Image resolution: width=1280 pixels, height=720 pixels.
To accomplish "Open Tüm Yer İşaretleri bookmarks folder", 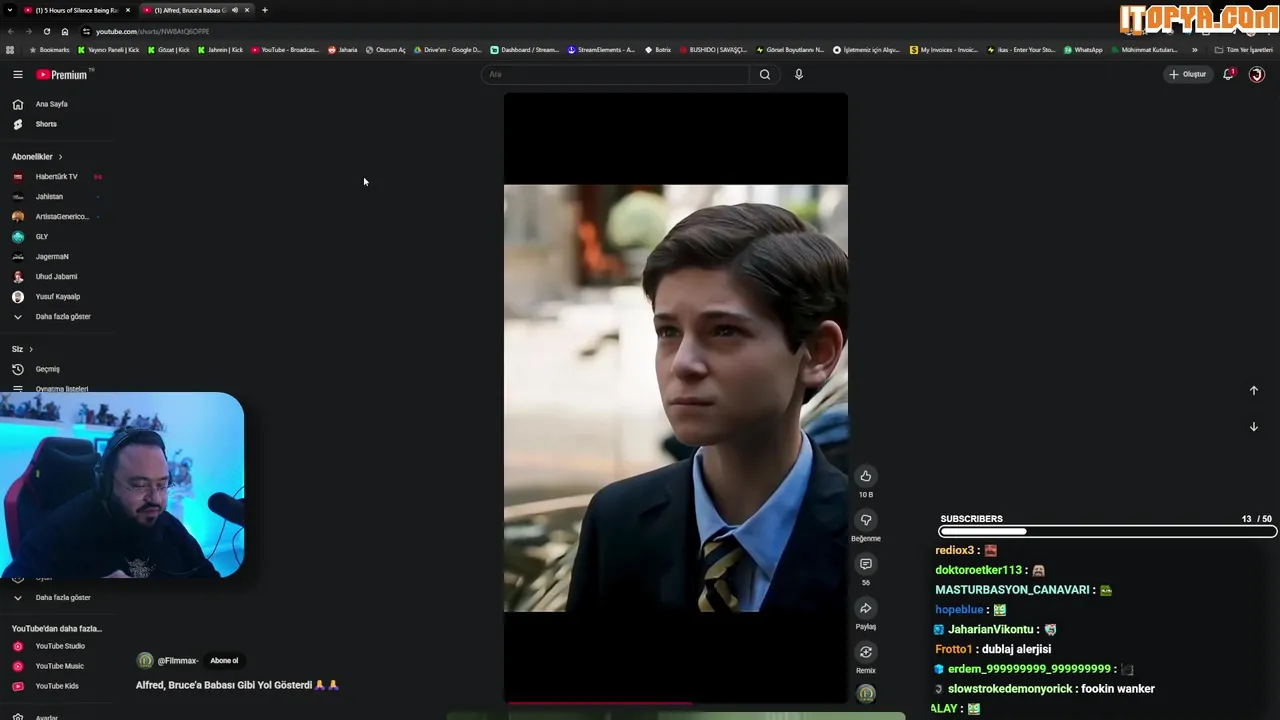I will click(1244, 50).
